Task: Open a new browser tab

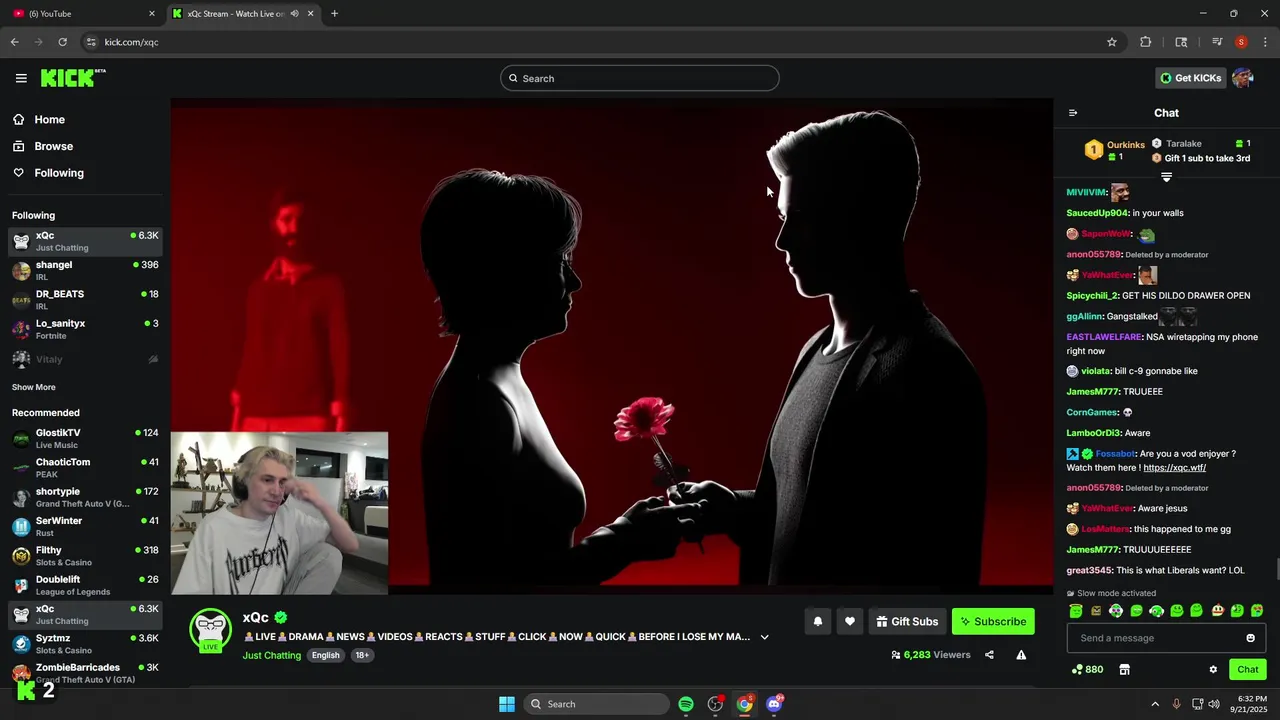Action: 334,13
